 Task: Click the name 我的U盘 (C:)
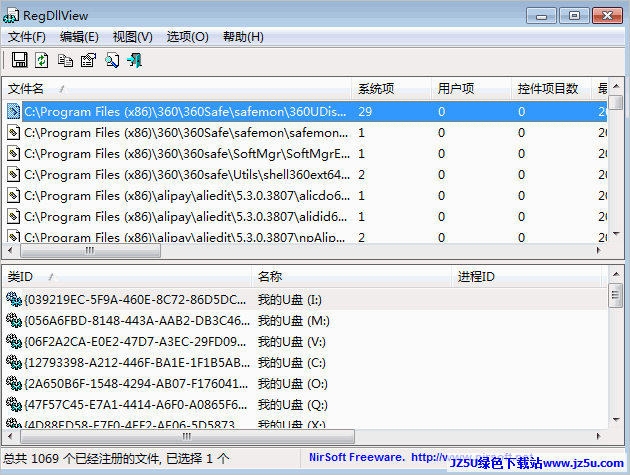[x=292, y=362]
